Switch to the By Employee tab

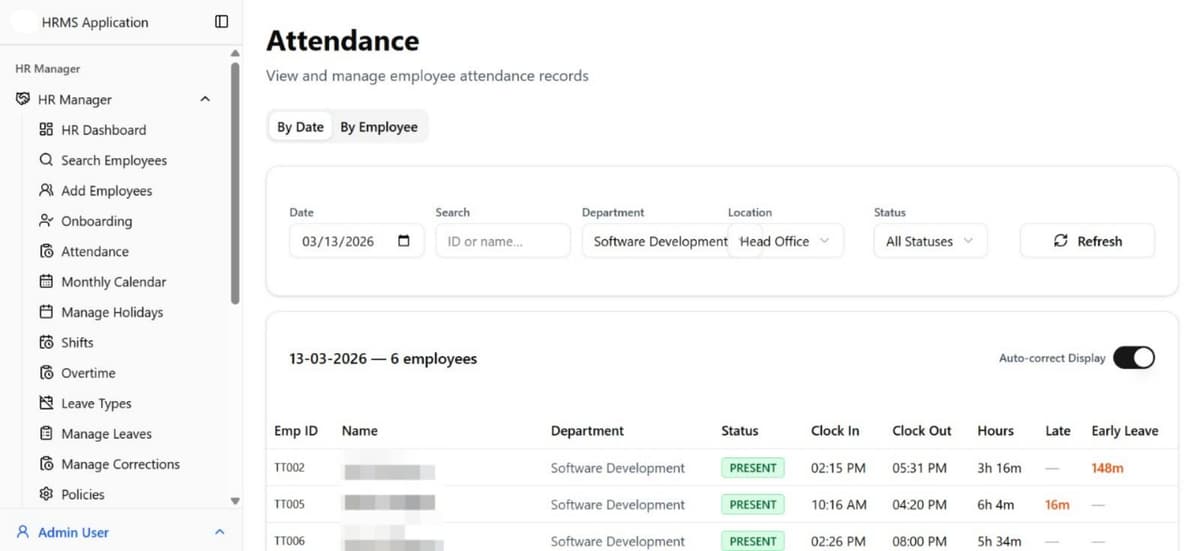(379, 127)
